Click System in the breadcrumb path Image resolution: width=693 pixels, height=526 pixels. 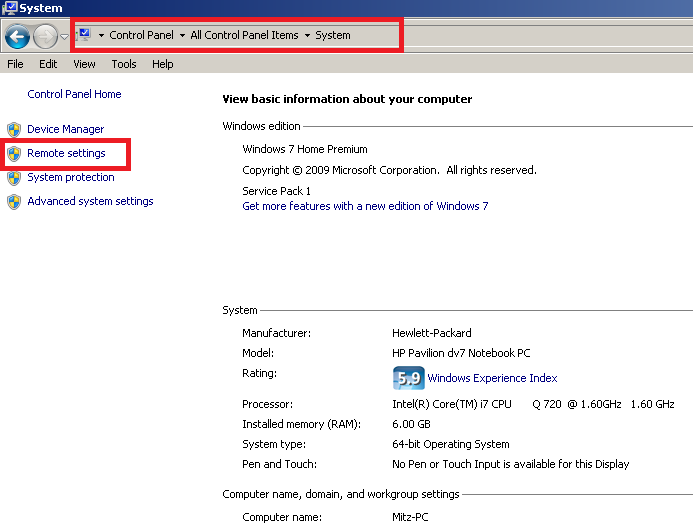[332, 35]
